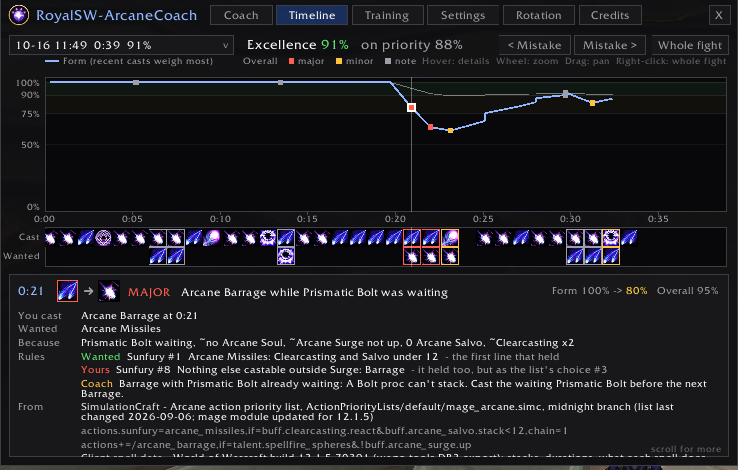Image resolution: width=738 pixels, height=470 pixels.
Task: Click the 'actions+=/arcane_barrage' code line
Action: [276, 445]
